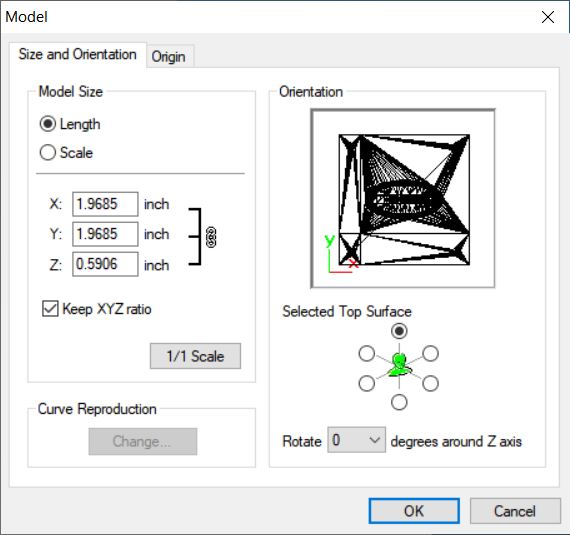Click the 1/1 Scale button
Screen dimensions: 570x535
click(x=195, y=356)
